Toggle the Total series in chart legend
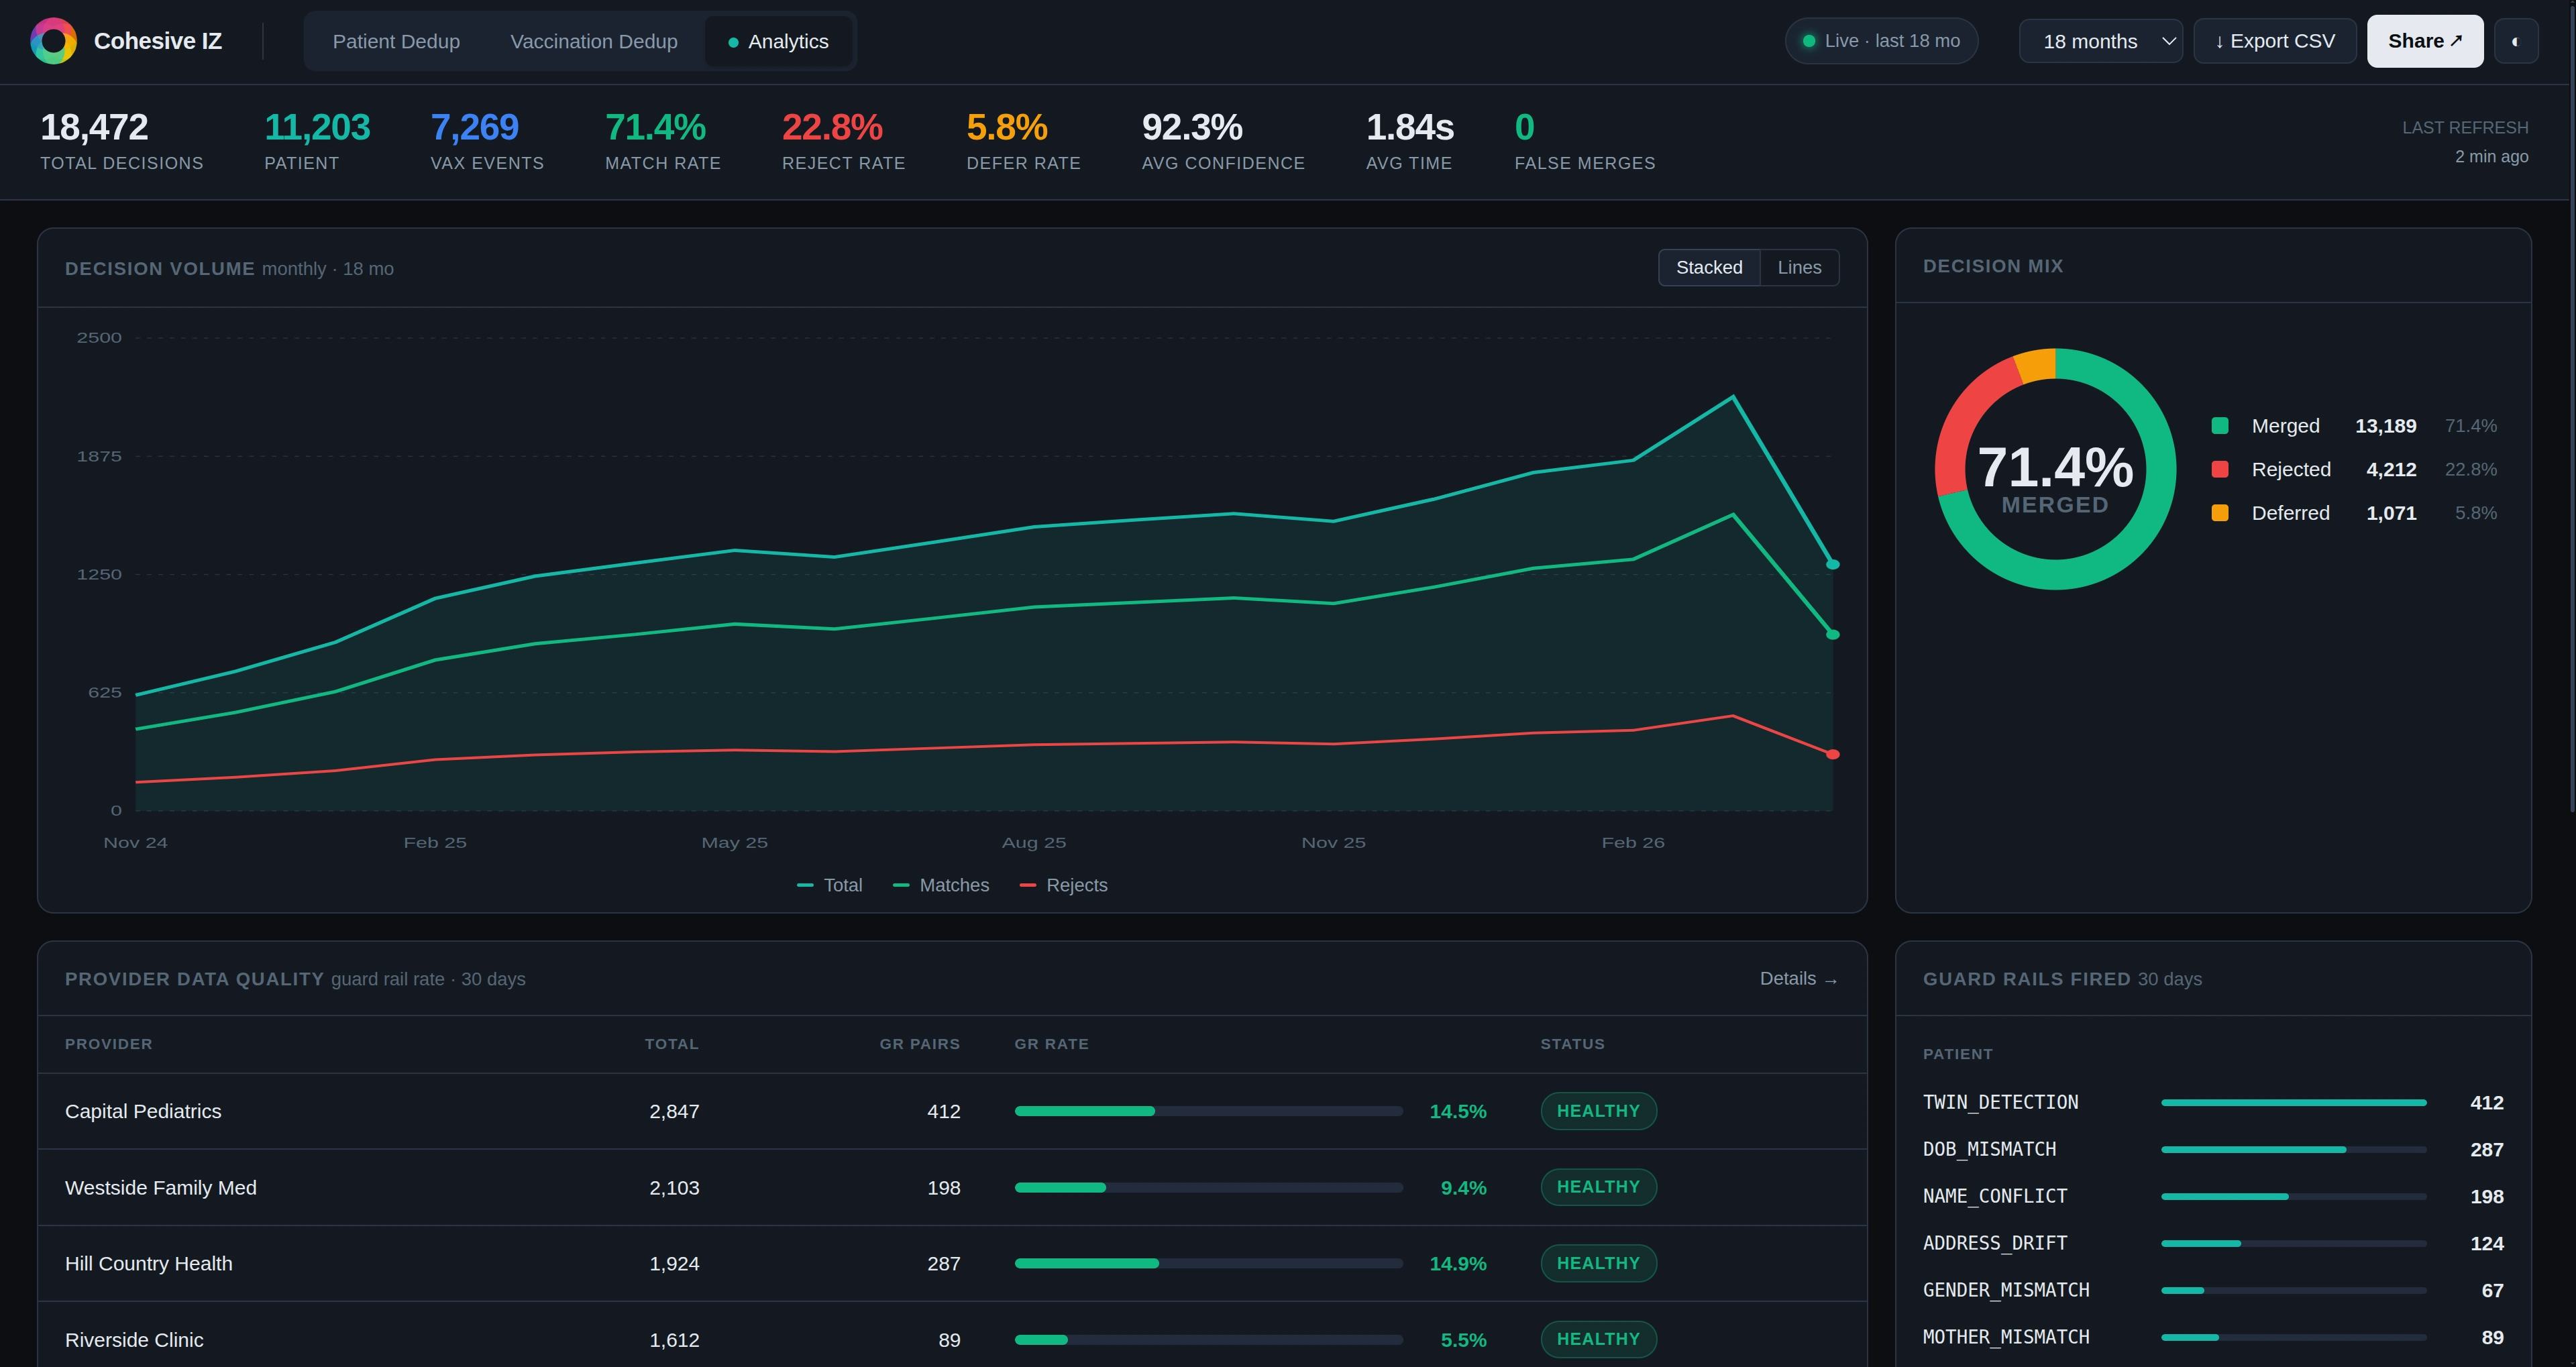 (829, 885)
